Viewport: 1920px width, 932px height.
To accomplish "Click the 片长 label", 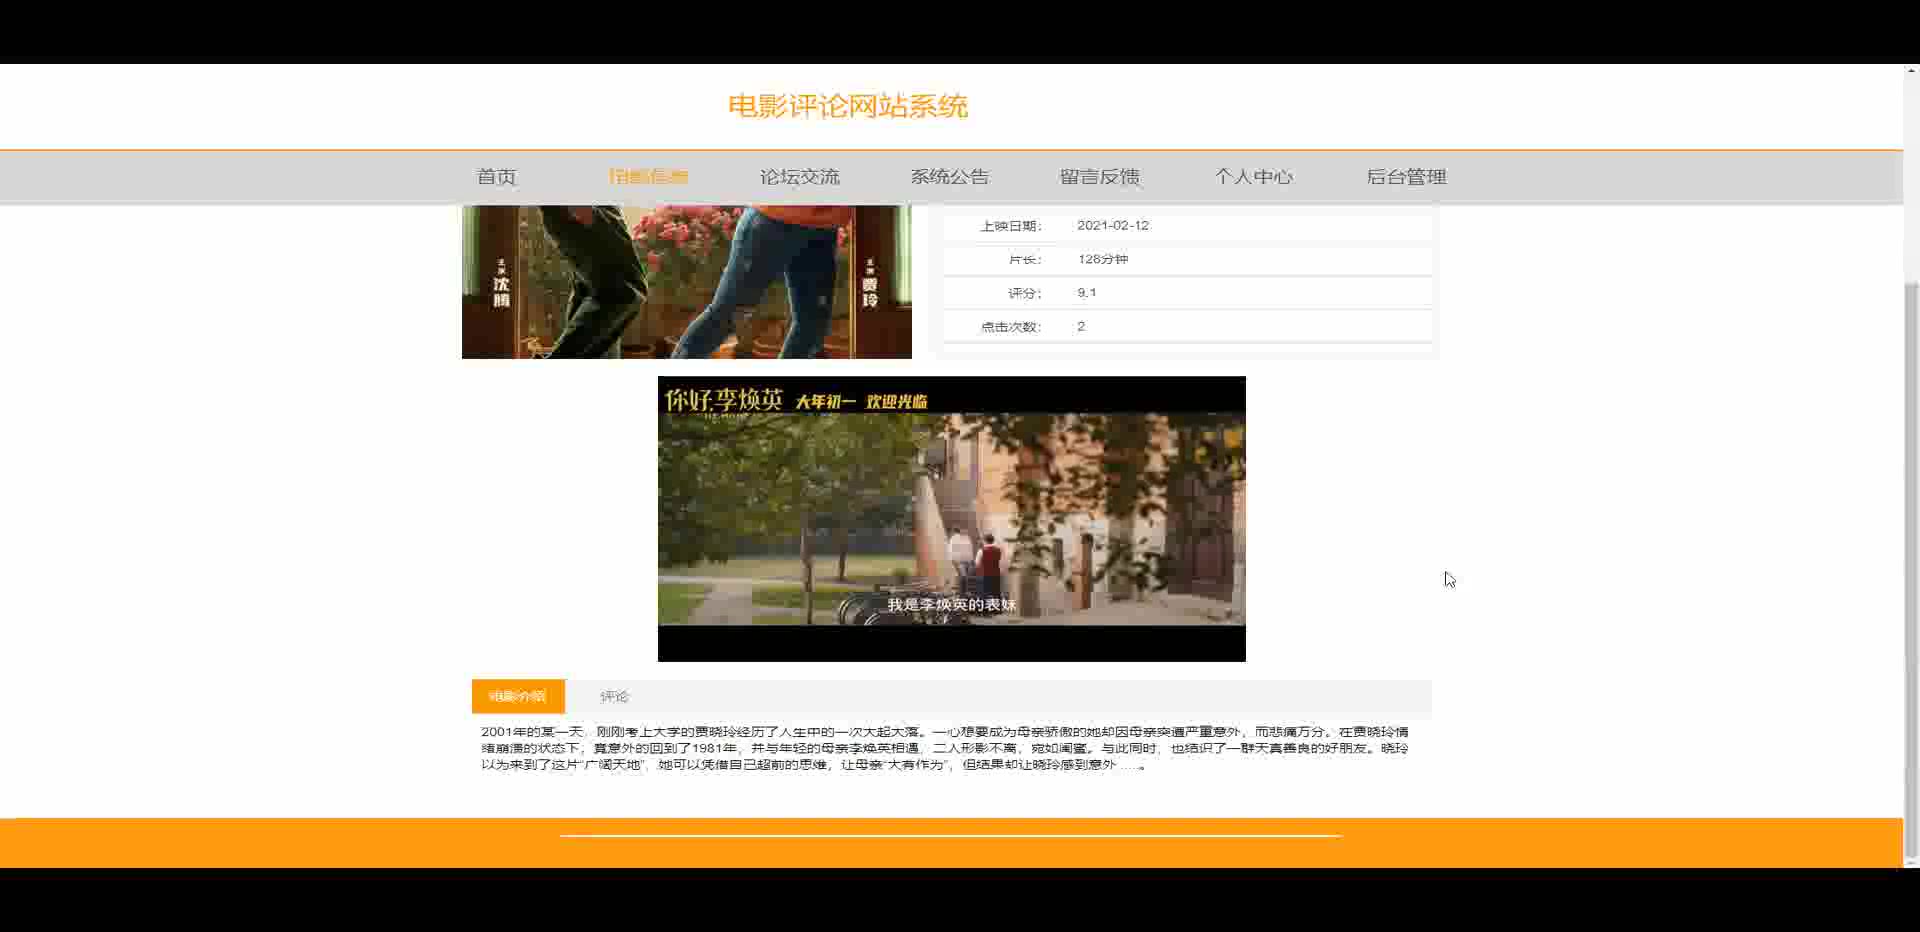I will [1025, 259].
